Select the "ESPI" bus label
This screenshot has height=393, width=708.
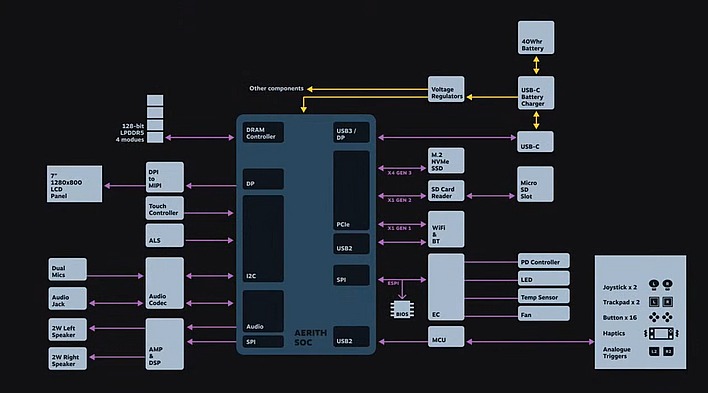393,283
